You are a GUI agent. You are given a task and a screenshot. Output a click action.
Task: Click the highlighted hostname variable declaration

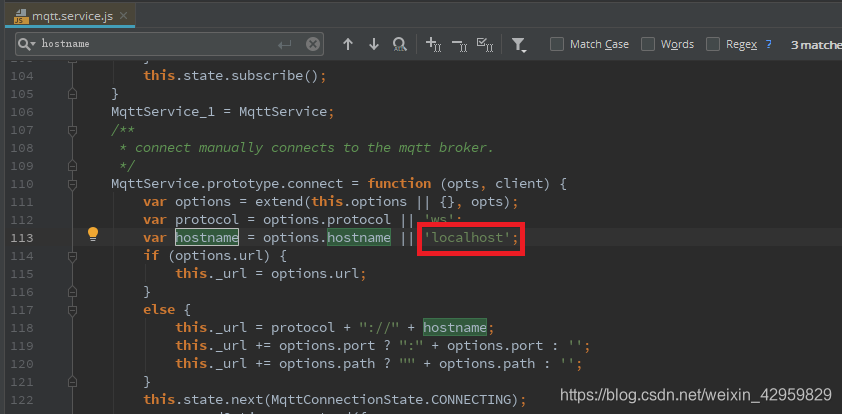tap(207, 237)
